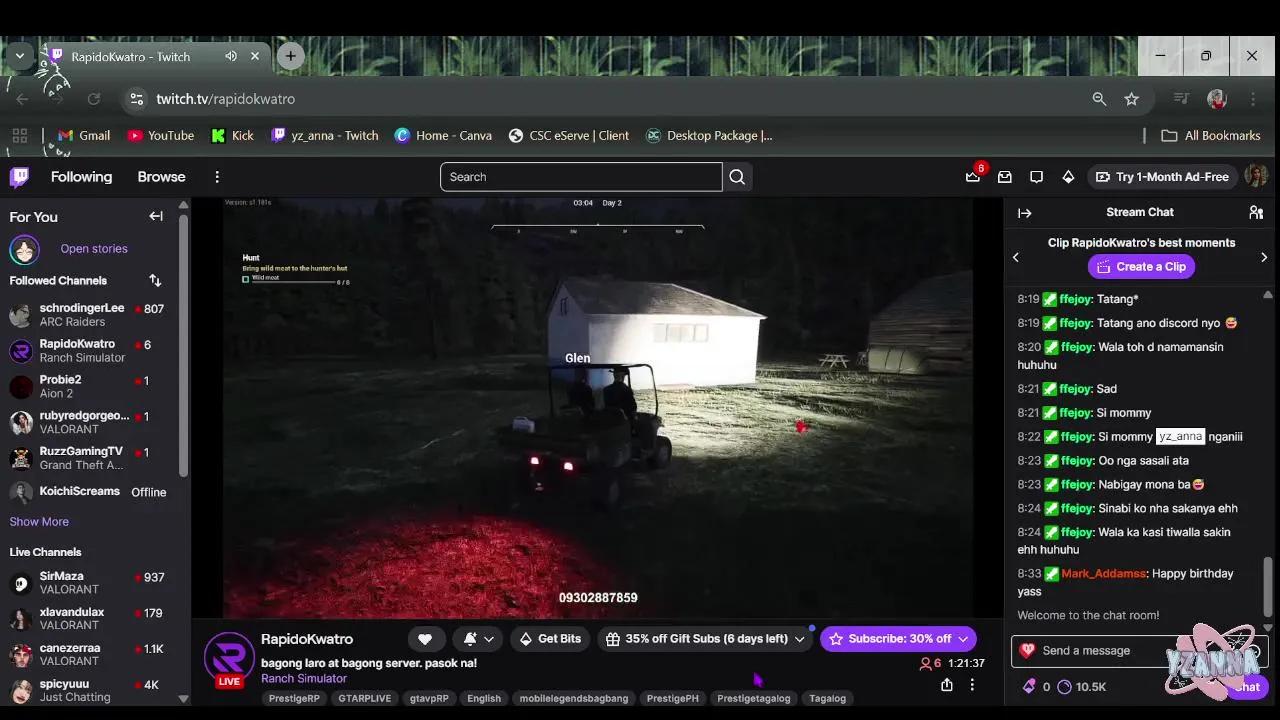
Task: Open the Twitch more options menu beside Browse
Action: tap(217, 177)
